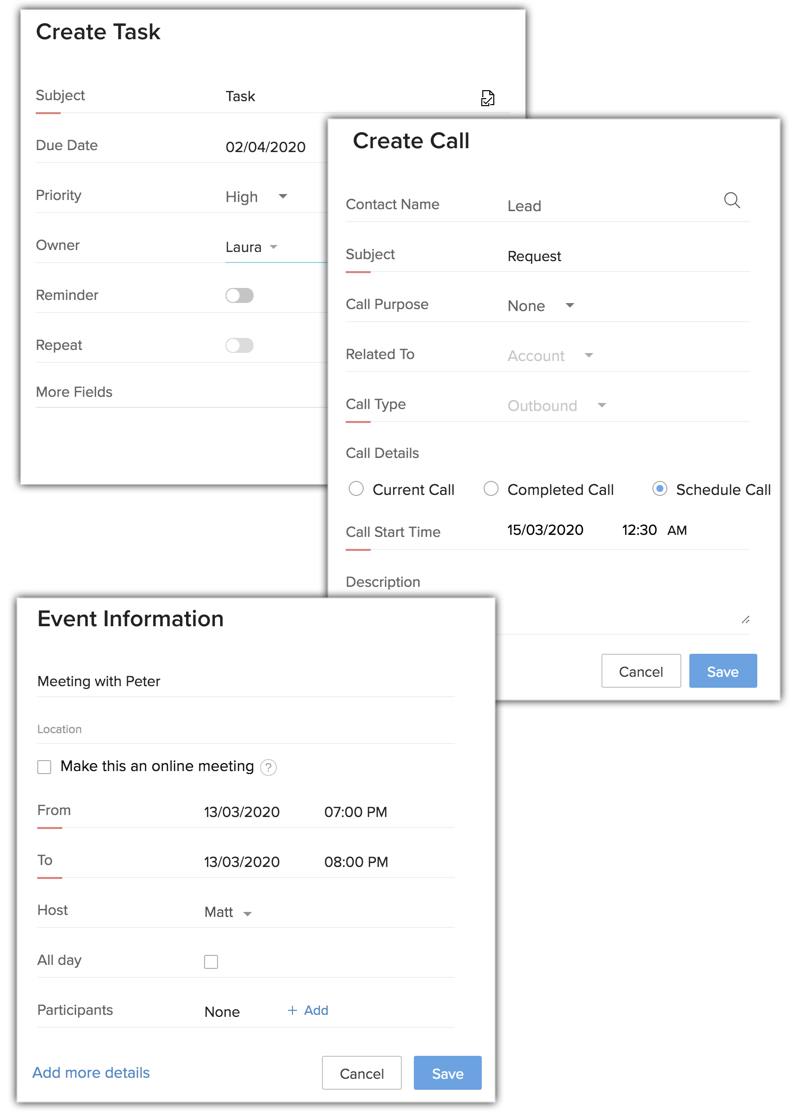Enable the Repeat toggle switch
Screen dimensions: 798x1115
(239, 346)
